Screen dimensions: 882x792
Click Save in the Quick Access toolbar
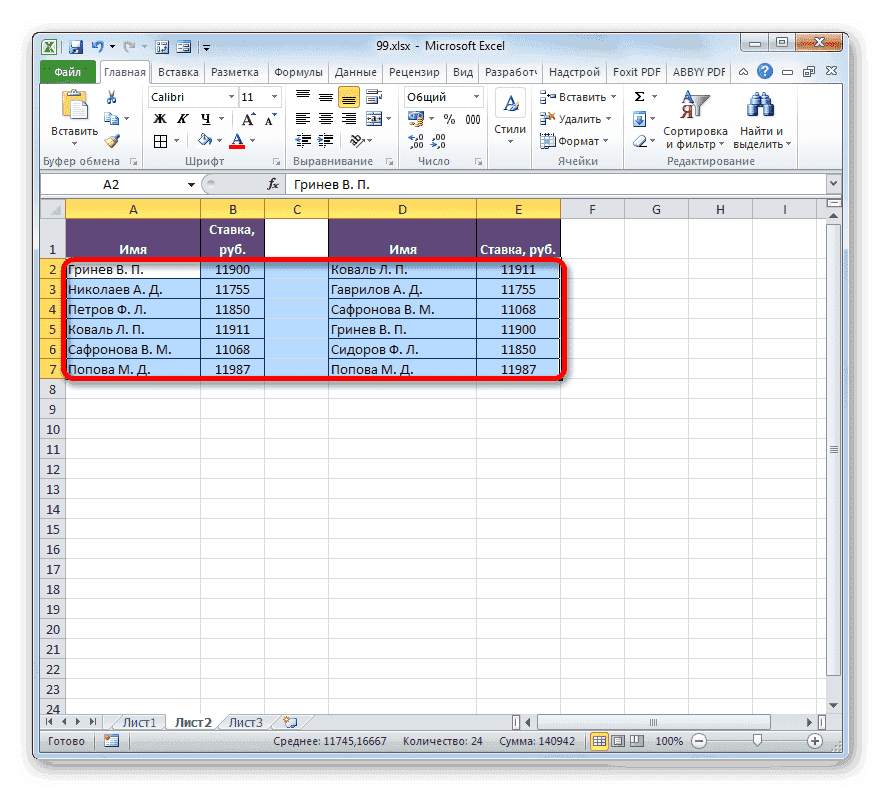(x=75, y=46)
